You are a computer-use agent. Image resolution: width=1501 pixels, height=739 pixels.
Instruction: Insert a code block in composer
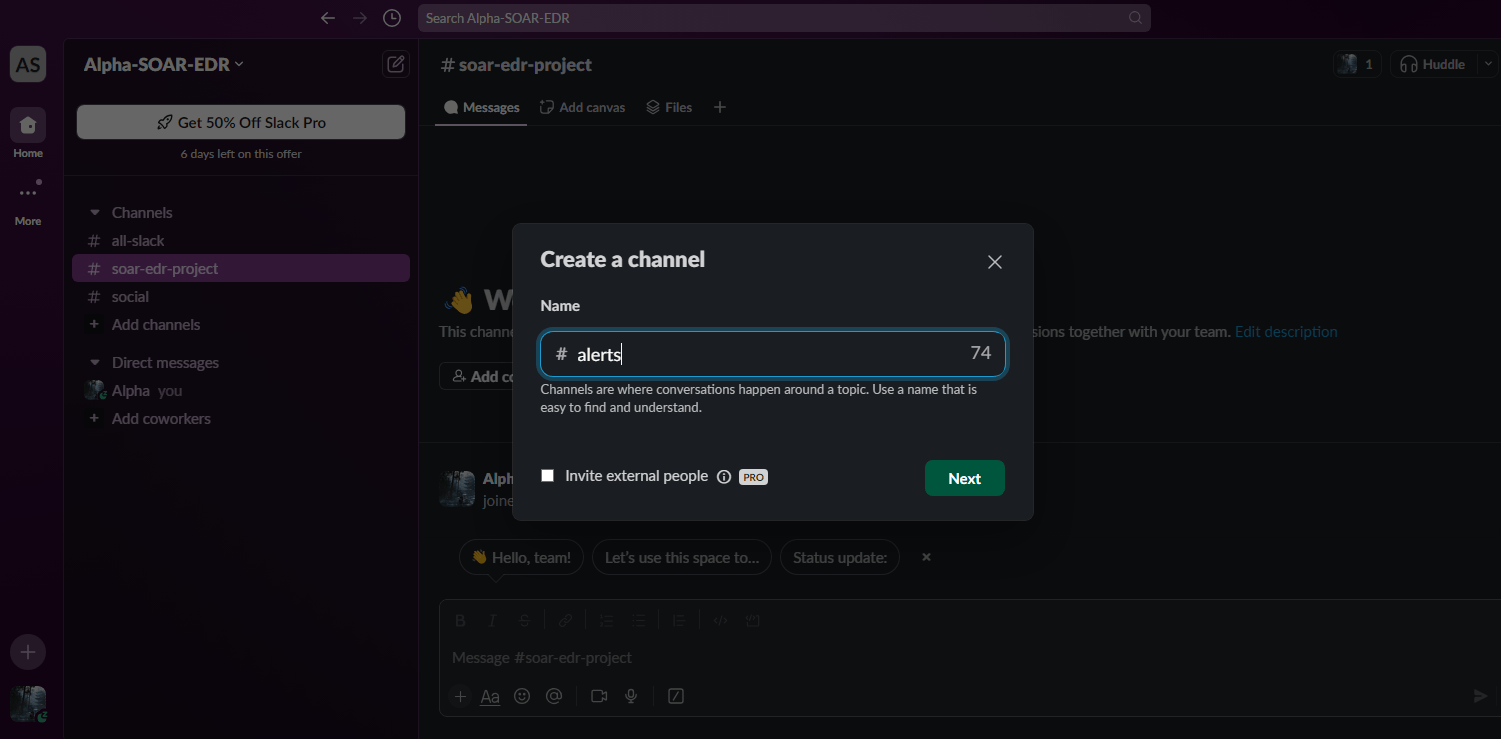pos(752,621)
